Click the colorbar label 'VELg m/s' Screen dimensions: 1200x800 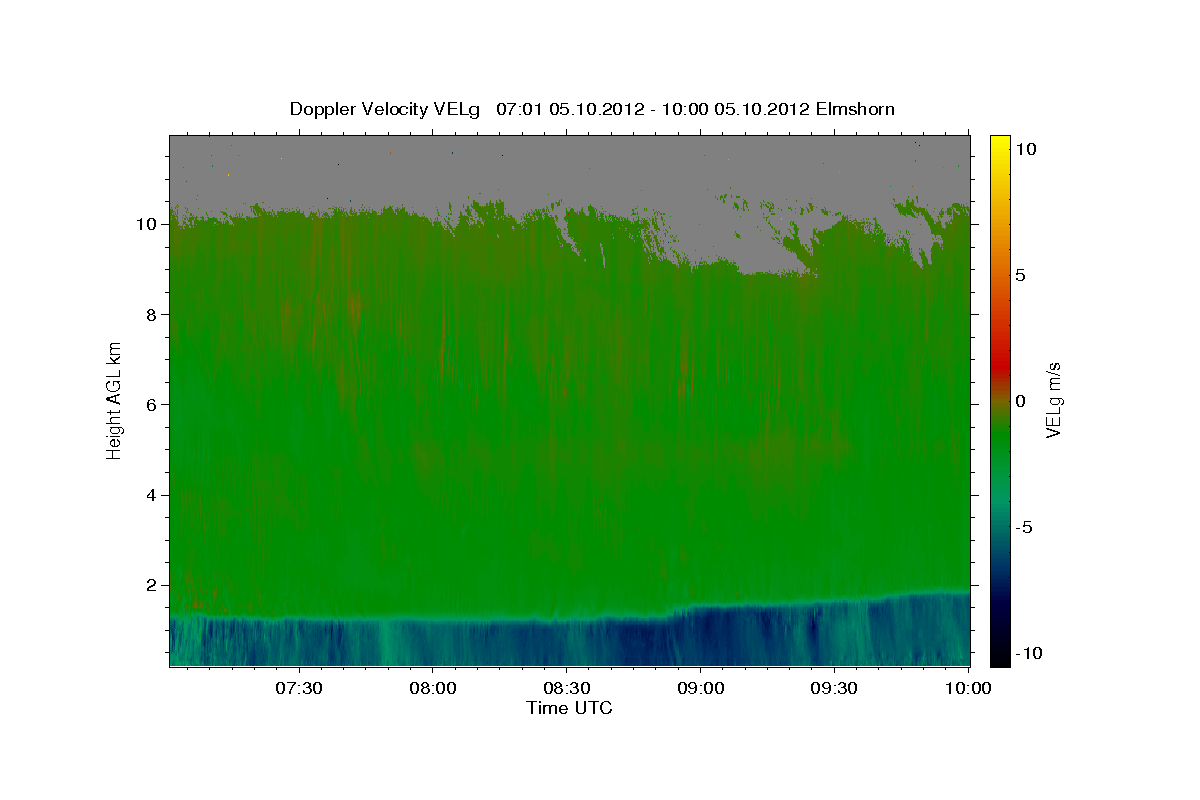[1054, 400]
